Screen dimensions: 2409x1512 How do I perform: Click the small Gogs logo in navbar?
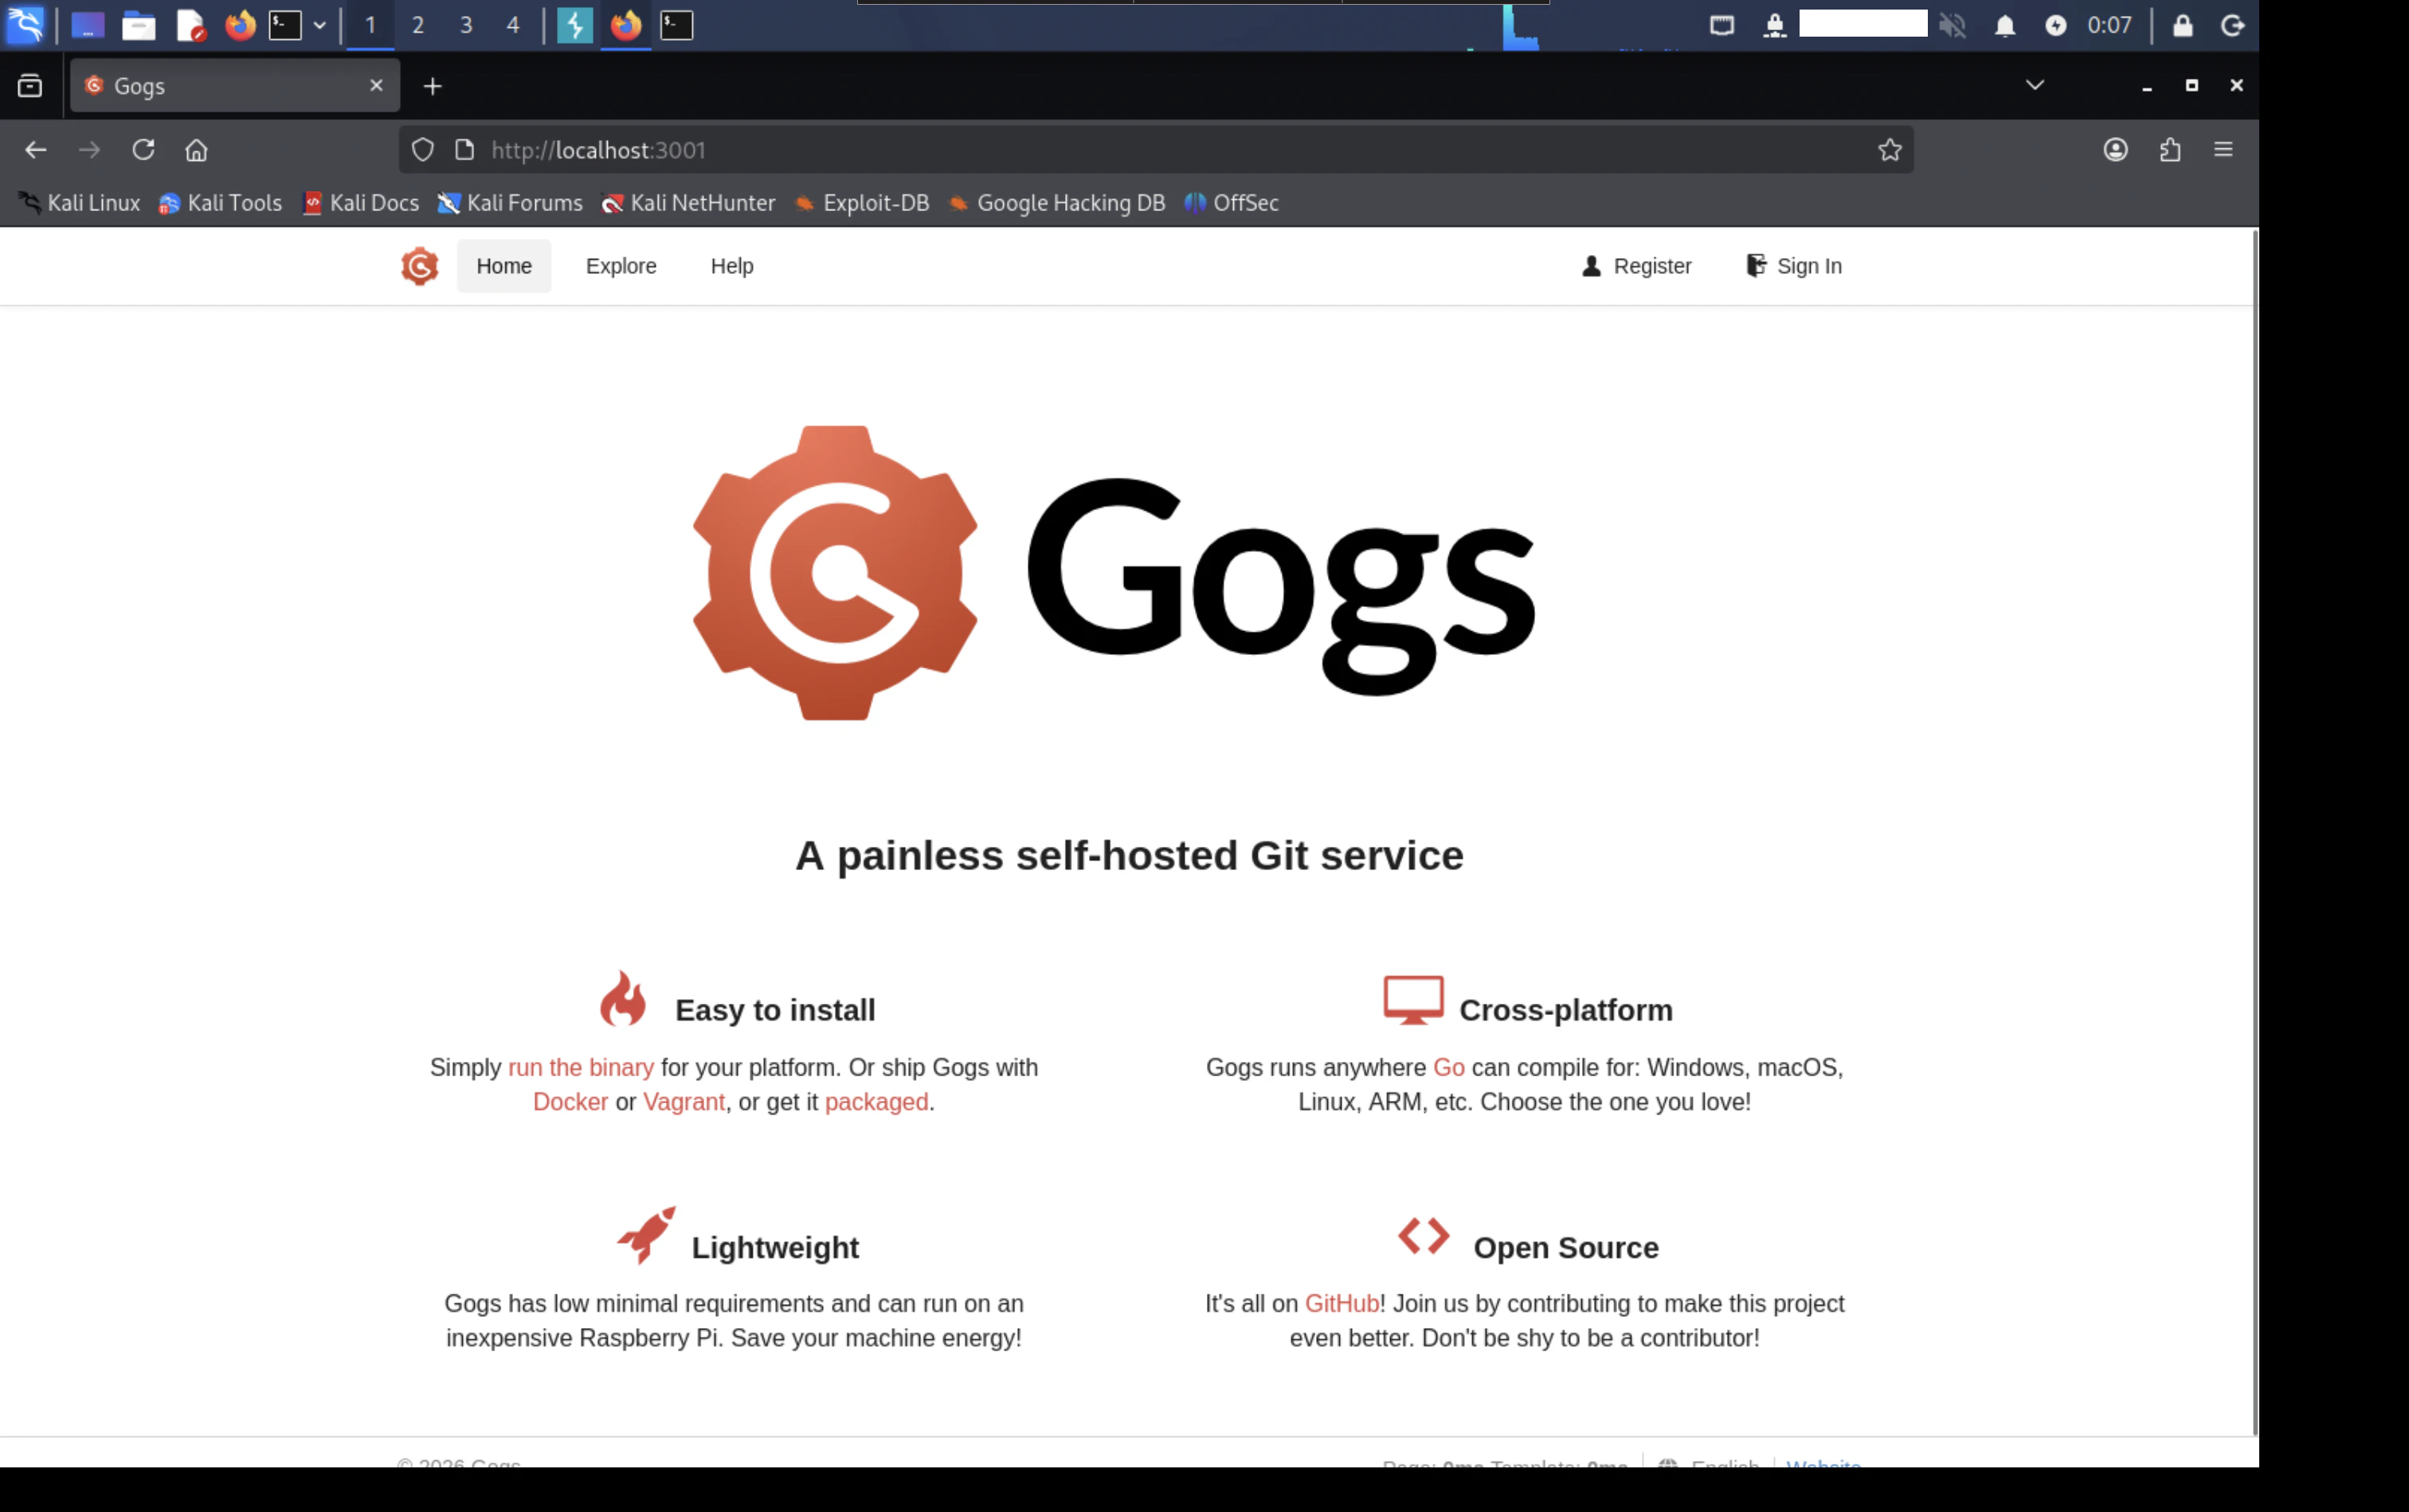click(x=419, y=266)
